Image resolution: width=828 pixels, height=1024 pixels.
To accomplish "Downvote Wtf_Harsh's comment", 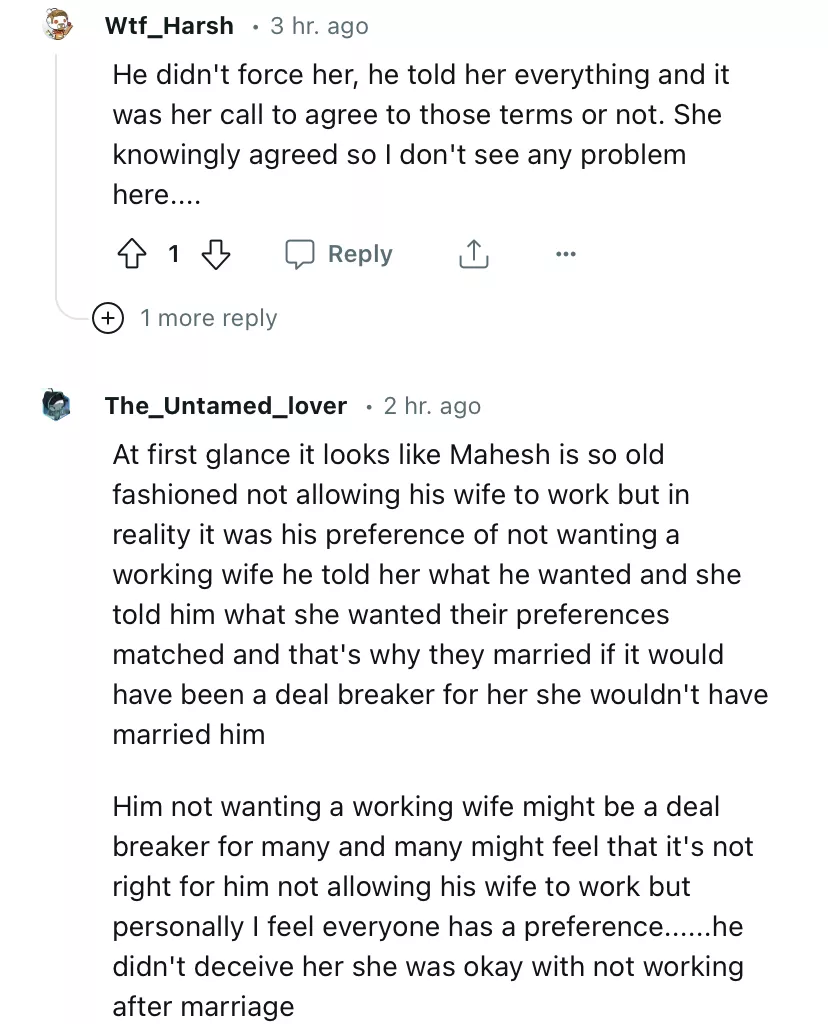I will click(x=216, y=255).
